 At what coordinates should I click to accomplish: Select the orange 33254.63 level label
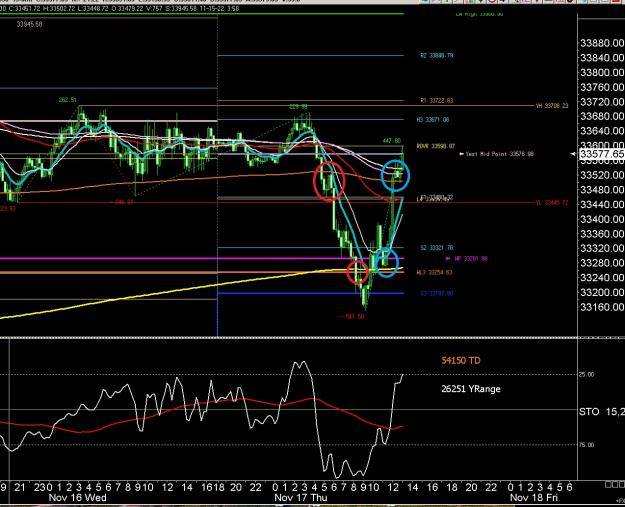434,273
